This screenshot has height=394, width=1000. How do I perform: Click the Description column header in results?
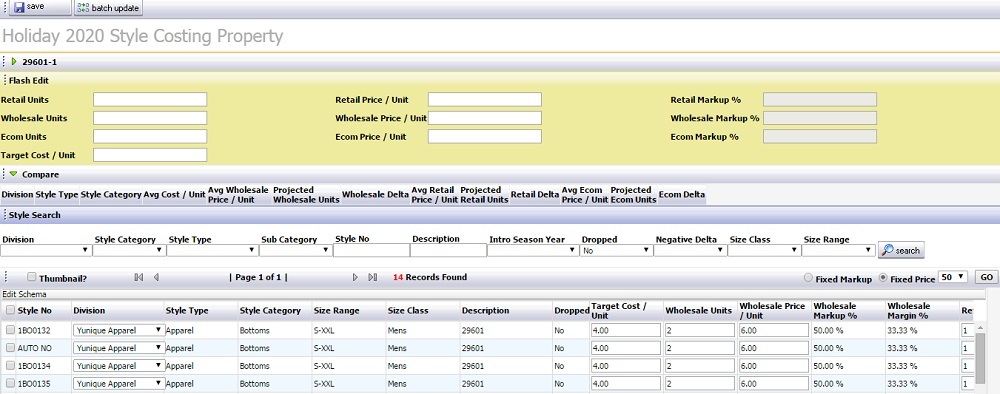point(485,310)
